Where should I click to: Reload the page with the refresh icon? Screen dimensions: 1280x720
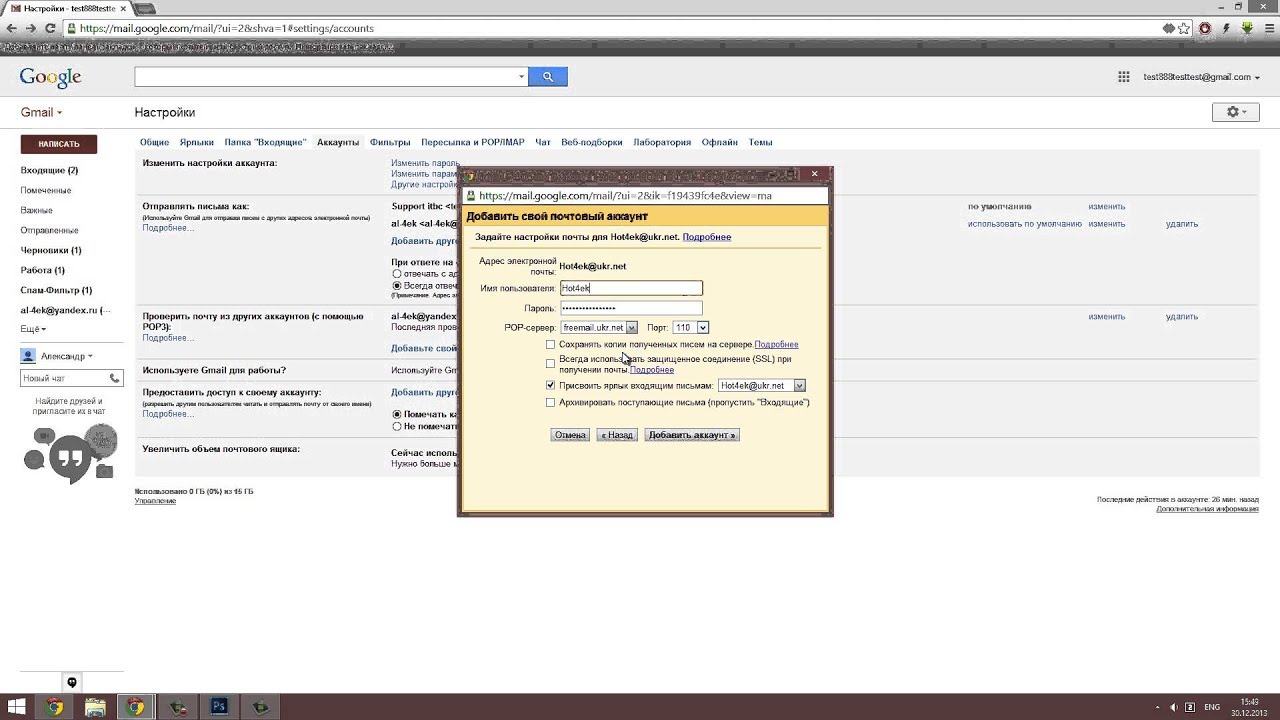click(x=51, y=28)
